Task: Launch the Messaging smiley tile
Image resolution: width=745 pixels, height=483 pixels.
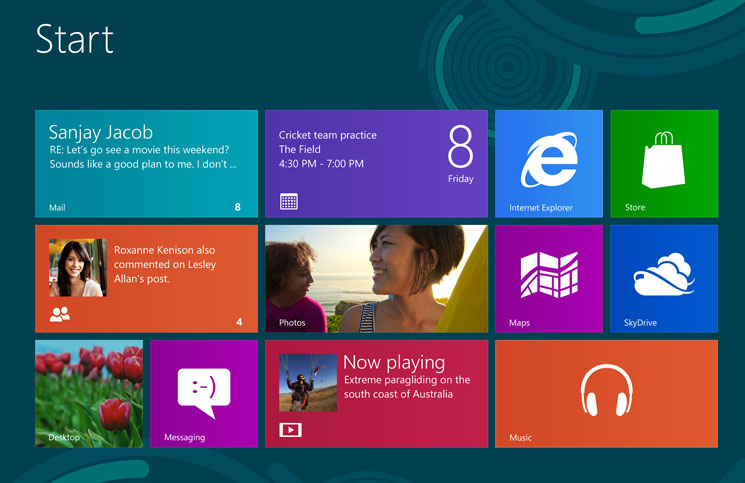Action: pyautogui.click(x=204, y=394)
